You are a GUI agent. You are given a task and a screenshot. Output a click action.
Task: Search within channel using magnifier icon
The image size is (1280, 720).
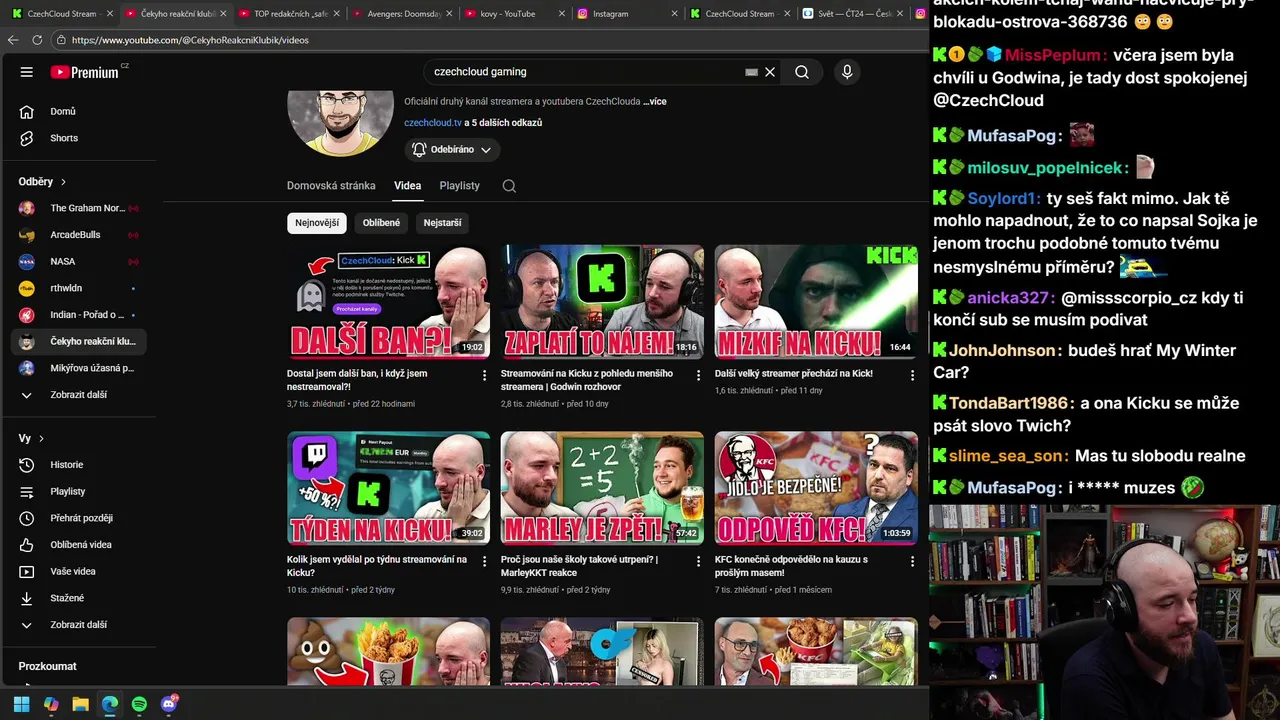pyautogui.click(x=509, y=186)
